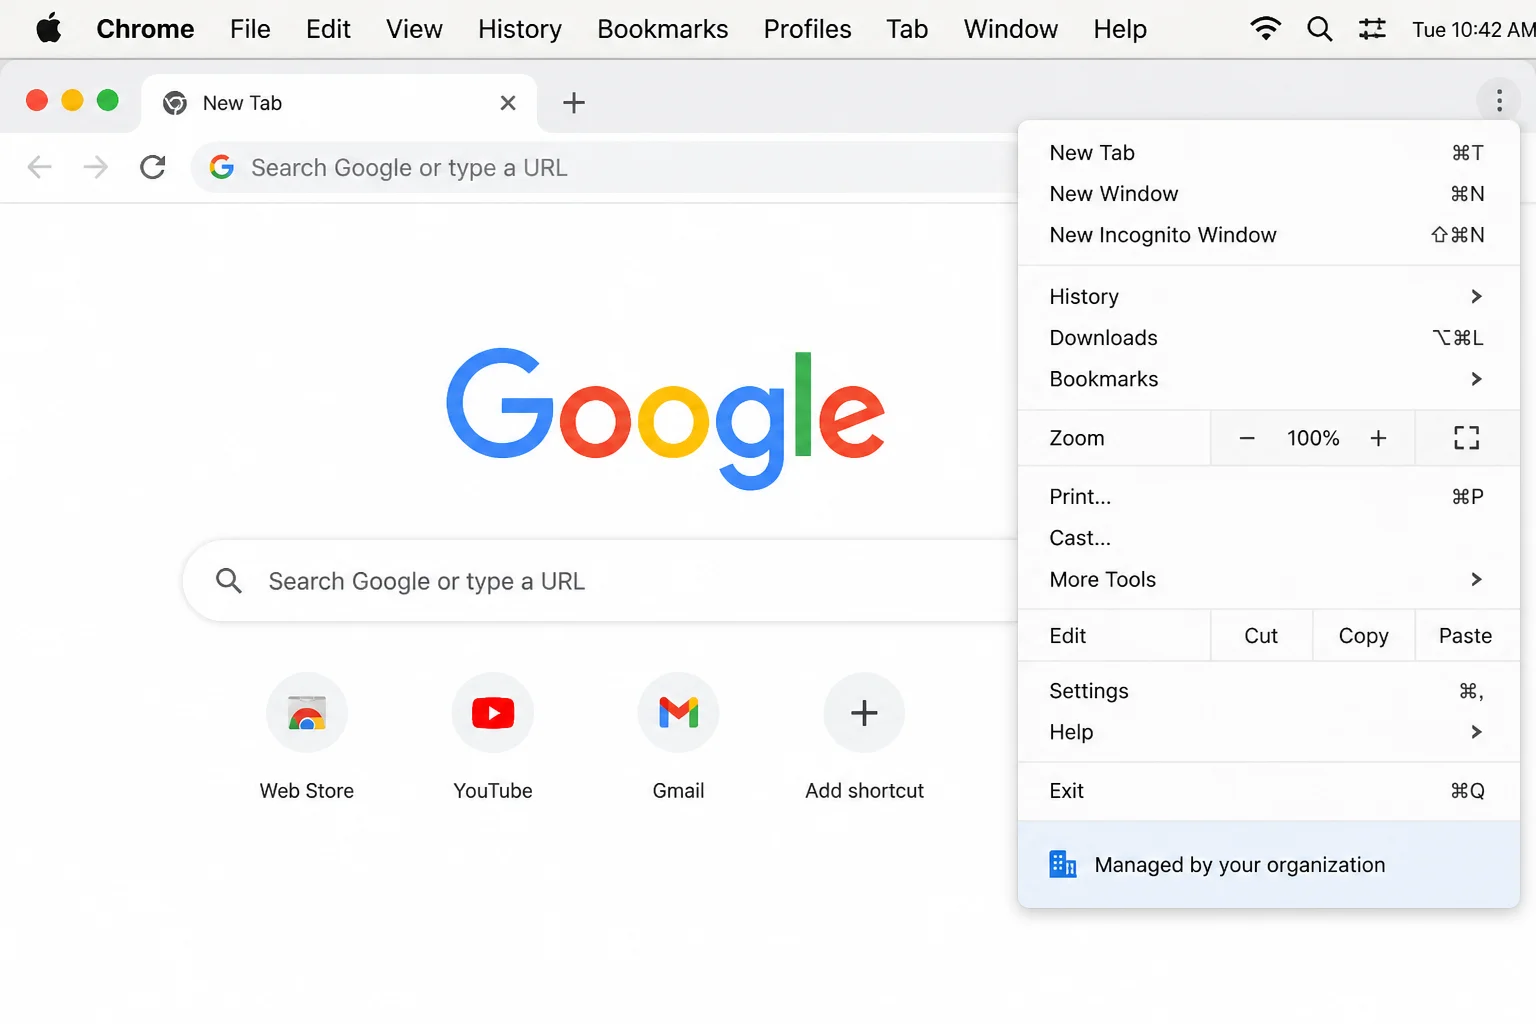Open Downloads from the menu
The image size is (1536, 1024).
1268,338
